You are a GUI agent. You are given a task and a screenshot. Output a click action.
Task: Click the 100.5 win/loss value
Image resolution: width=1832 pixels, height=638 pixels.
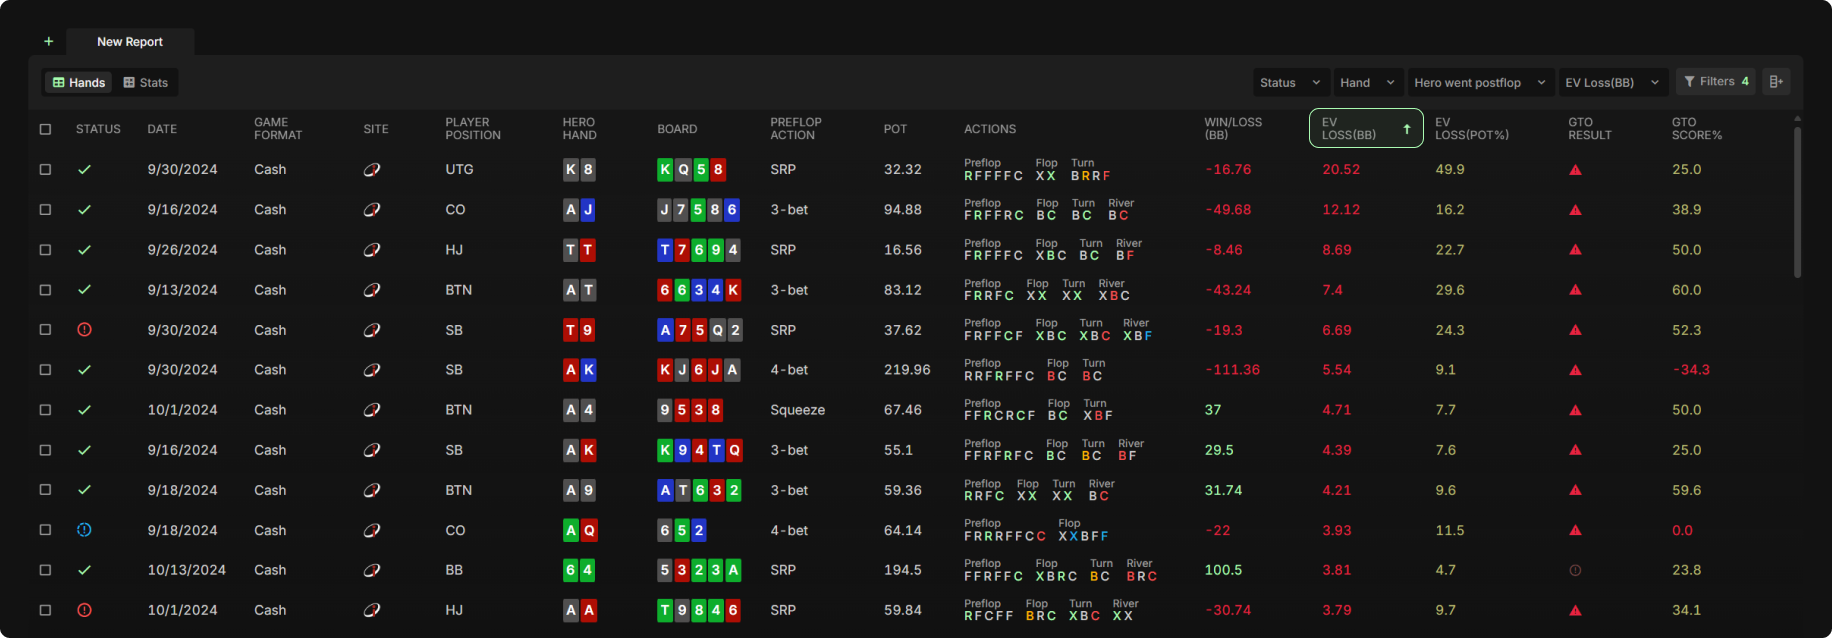click(1223, 570)
